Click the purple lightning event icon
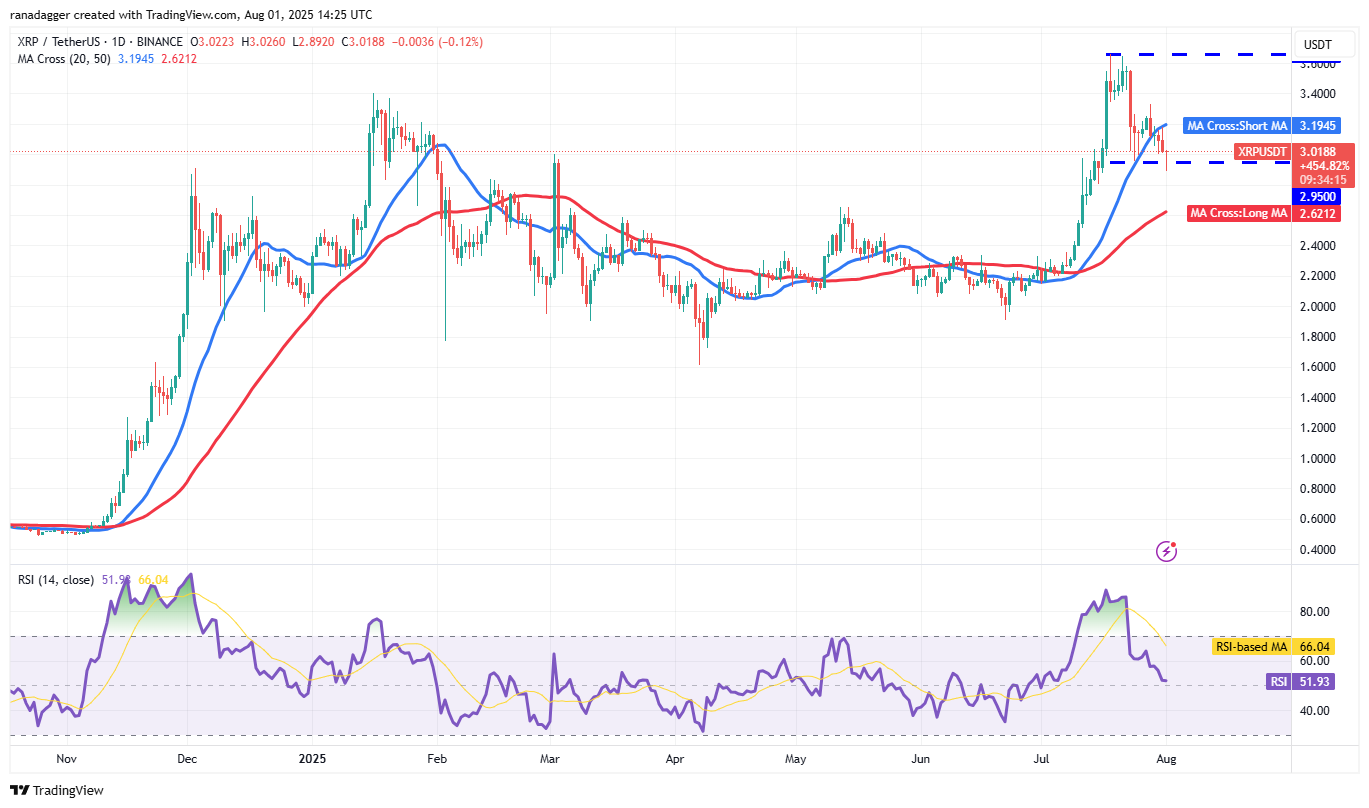 tap(1165, 550)
